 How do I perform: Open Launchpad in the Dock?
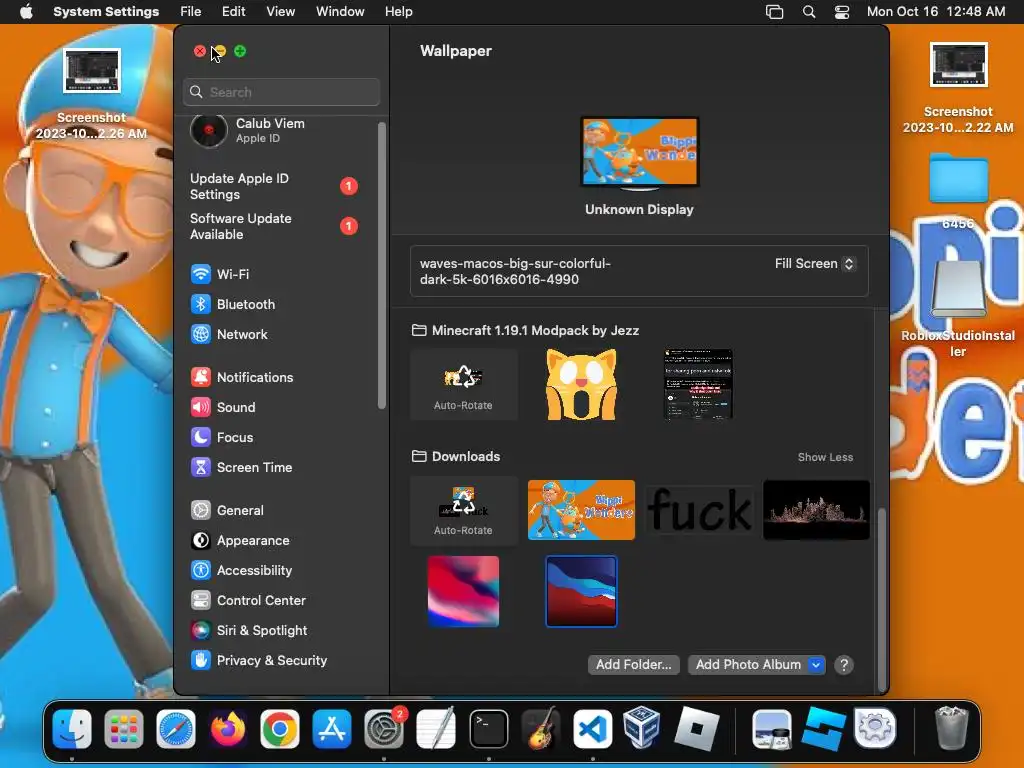(123, 728)
